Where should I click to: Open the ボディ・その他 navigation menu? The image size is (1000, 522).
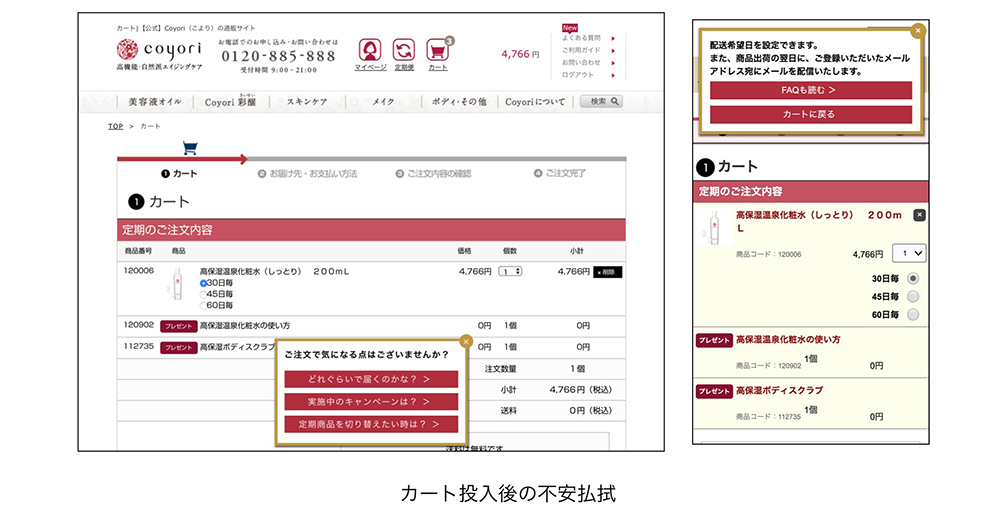pyautogui.click(x=459, y=101)
